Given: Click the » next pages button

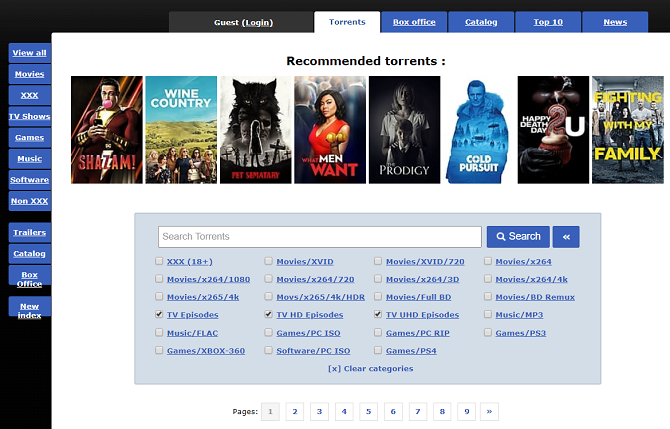Looking at the screenshot, I should (x=489, y=412).
